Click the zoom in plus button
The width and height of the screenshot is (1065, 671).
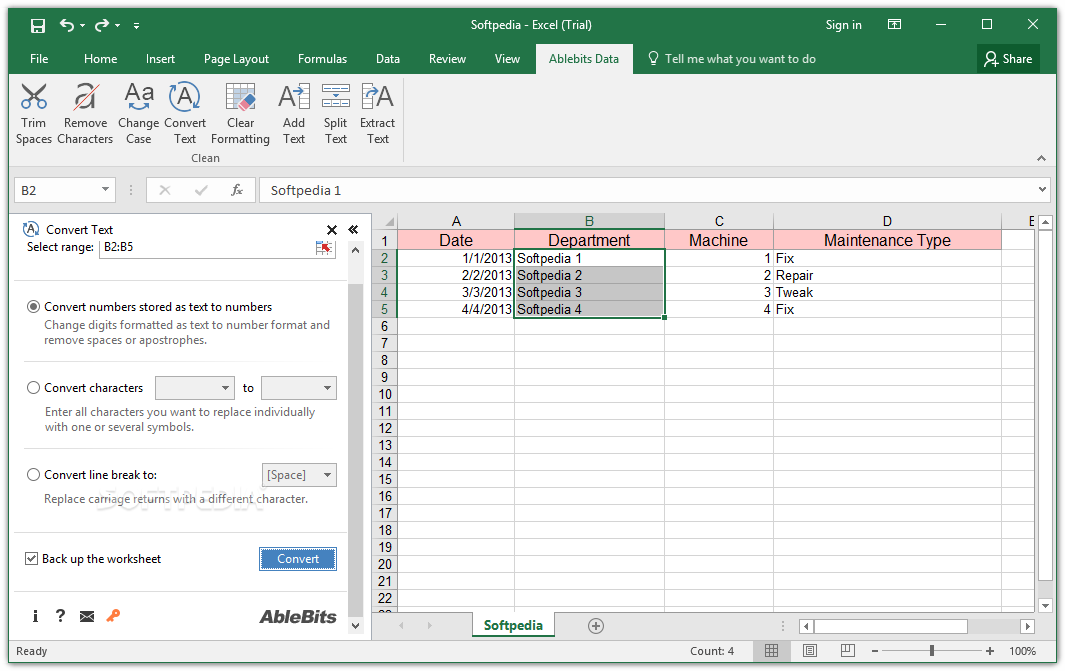(x=990, y=651)
